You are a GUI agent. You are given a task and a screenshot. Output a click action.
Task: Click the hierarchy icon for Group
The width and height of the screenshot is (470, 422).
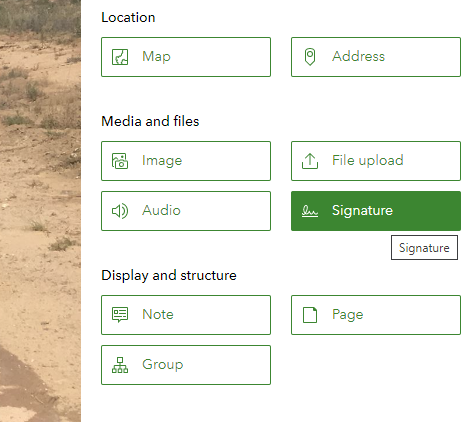tap(120, 365)
